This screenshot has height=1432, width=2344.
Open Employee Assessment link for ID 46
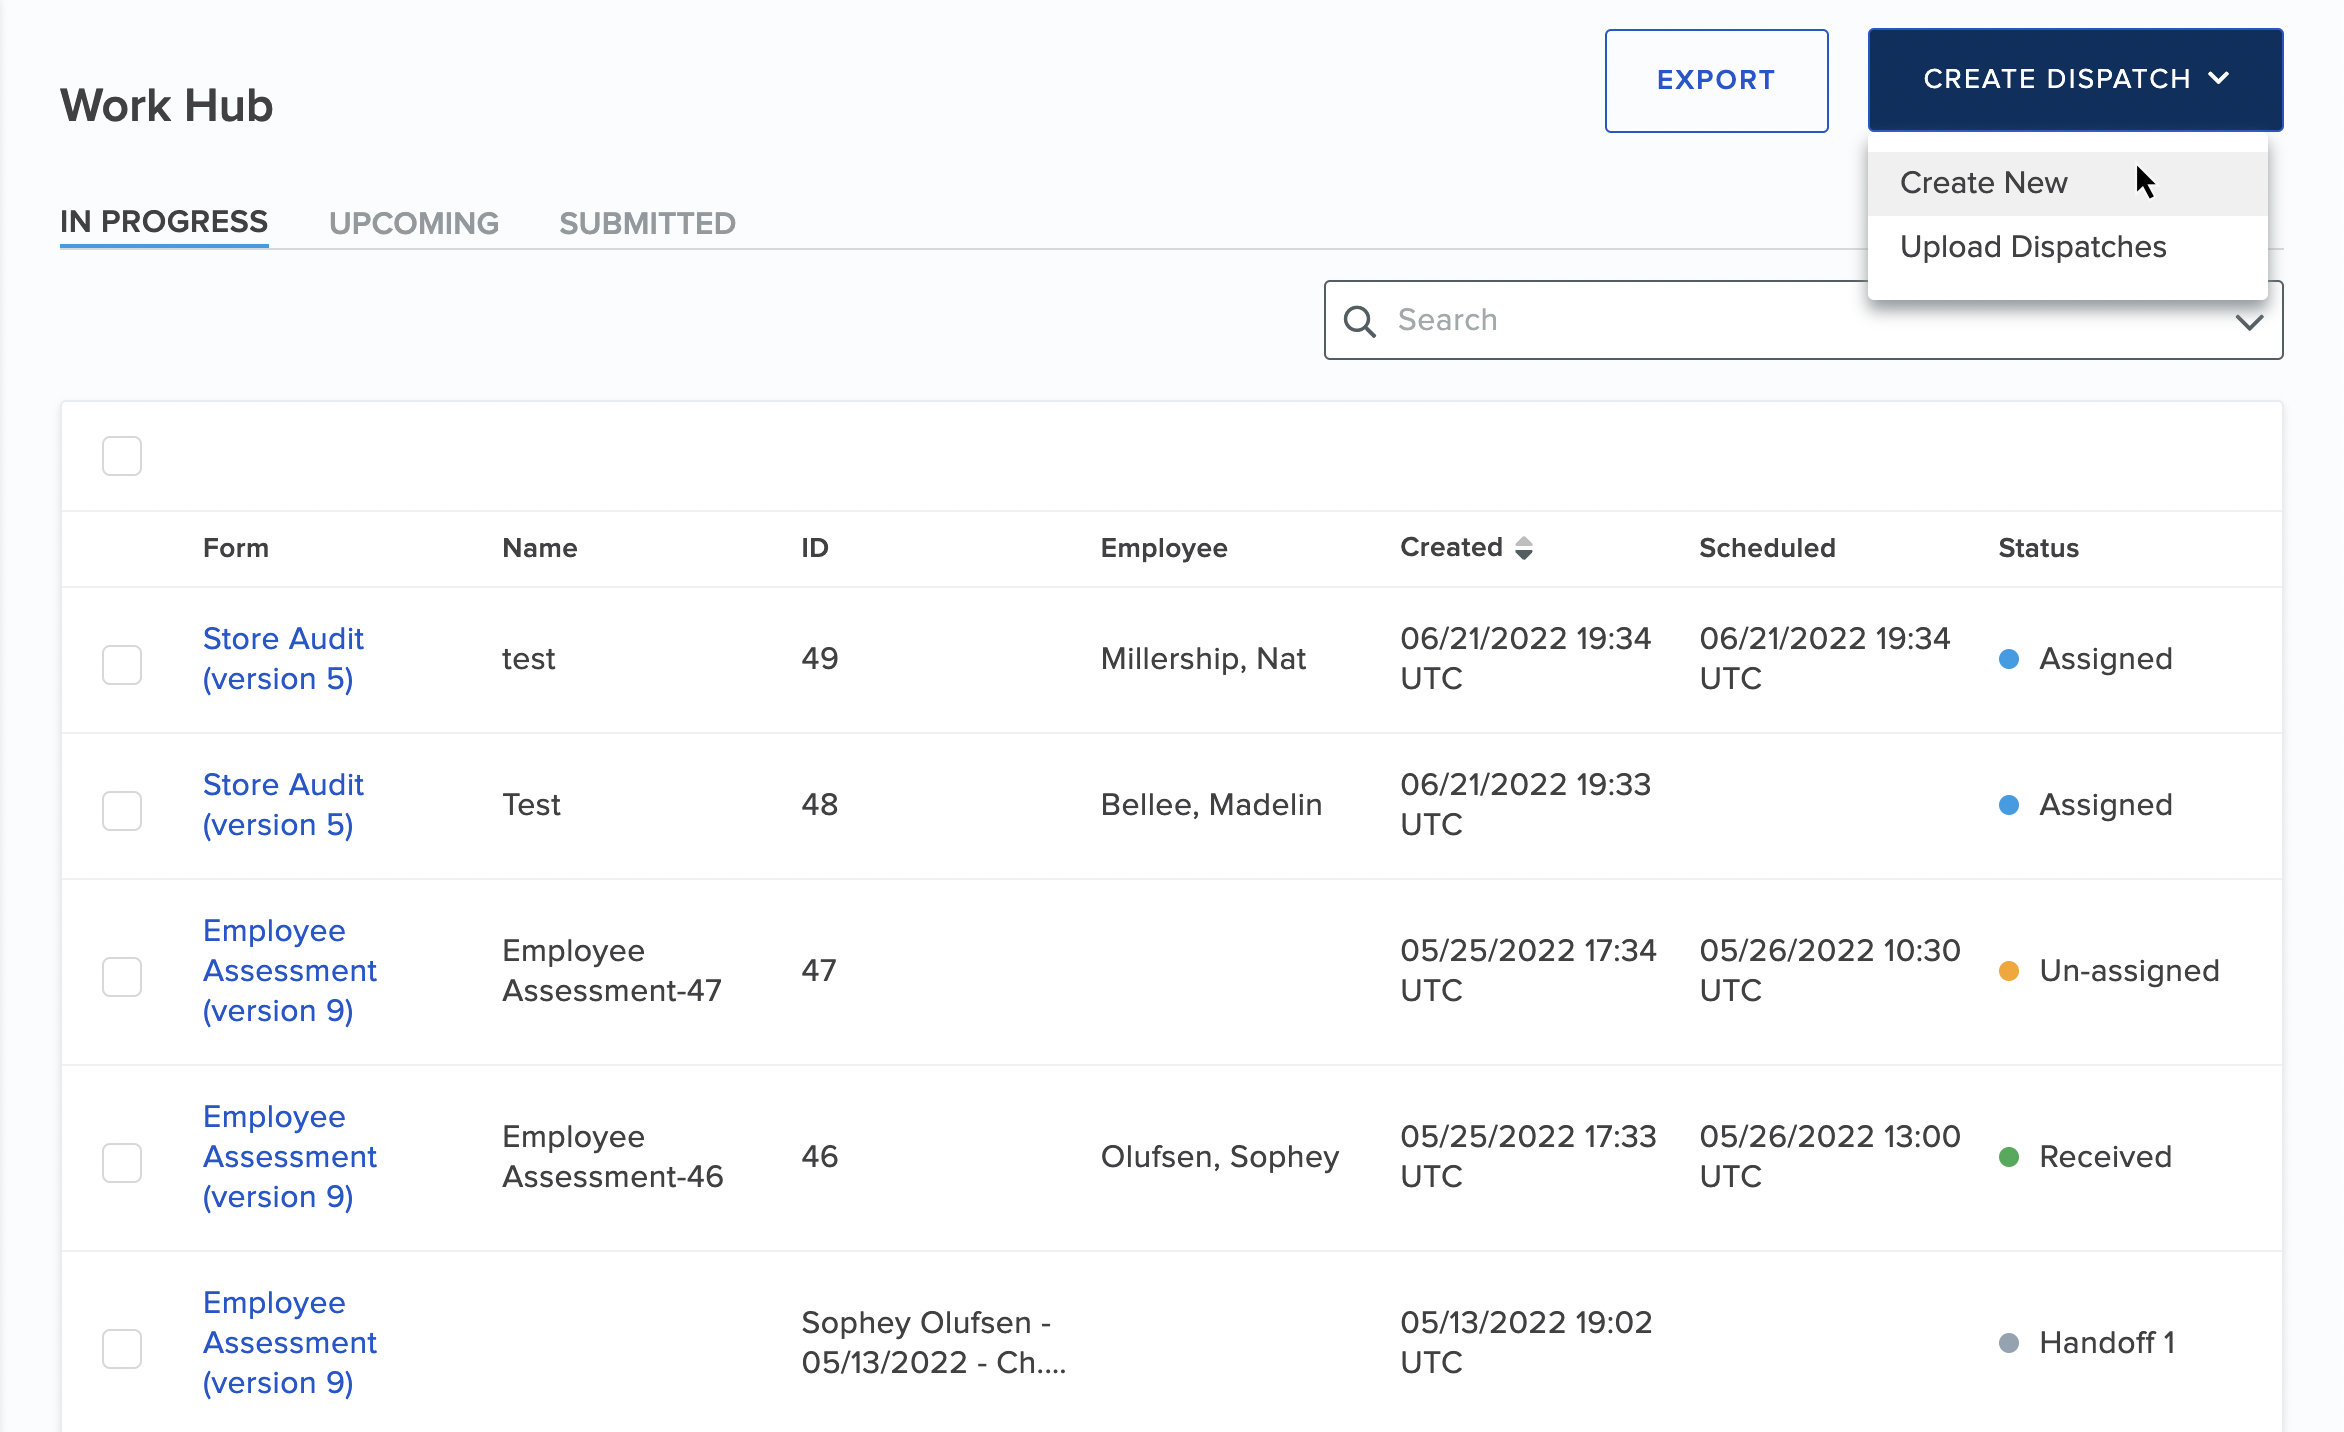point(290,1157)
